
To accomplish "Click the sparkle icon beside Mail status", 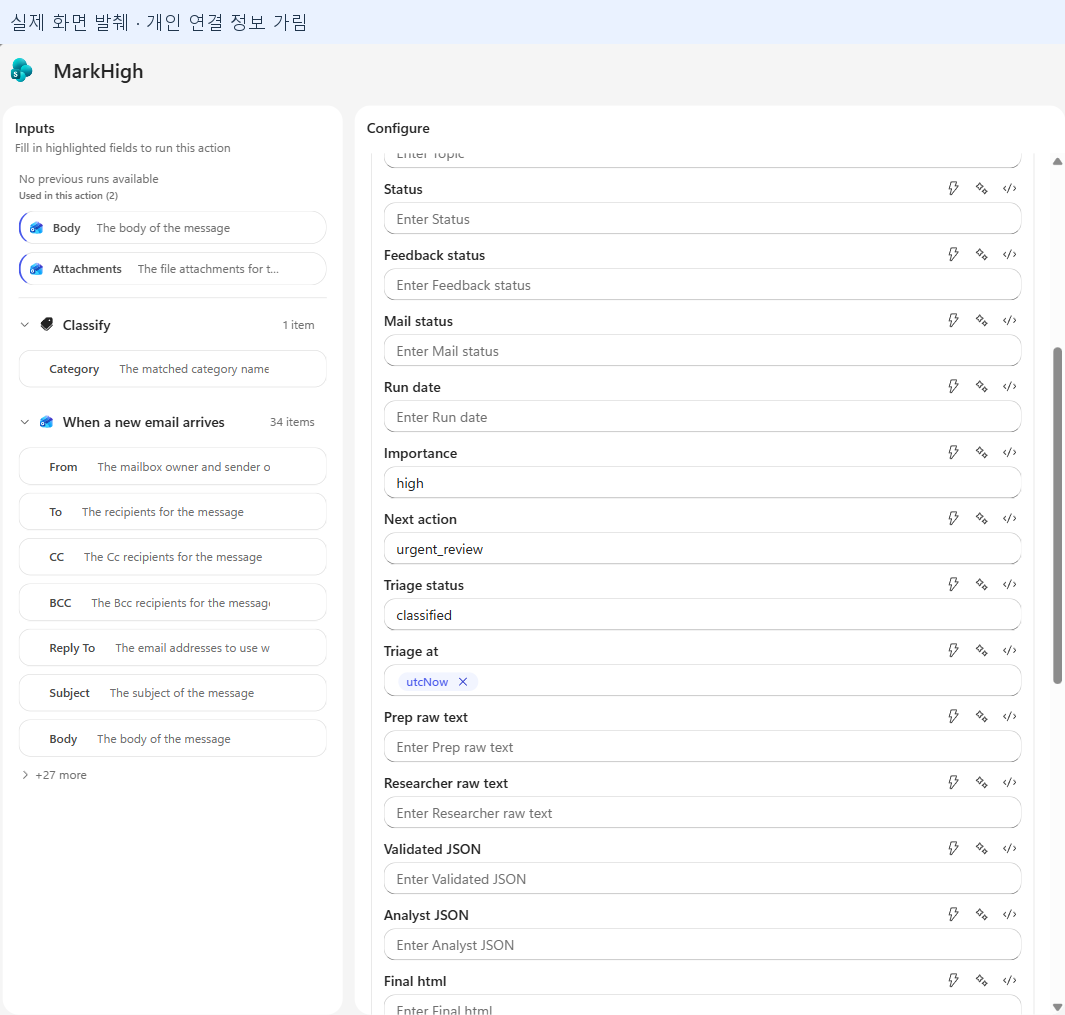I will click(x=981, y=320).
